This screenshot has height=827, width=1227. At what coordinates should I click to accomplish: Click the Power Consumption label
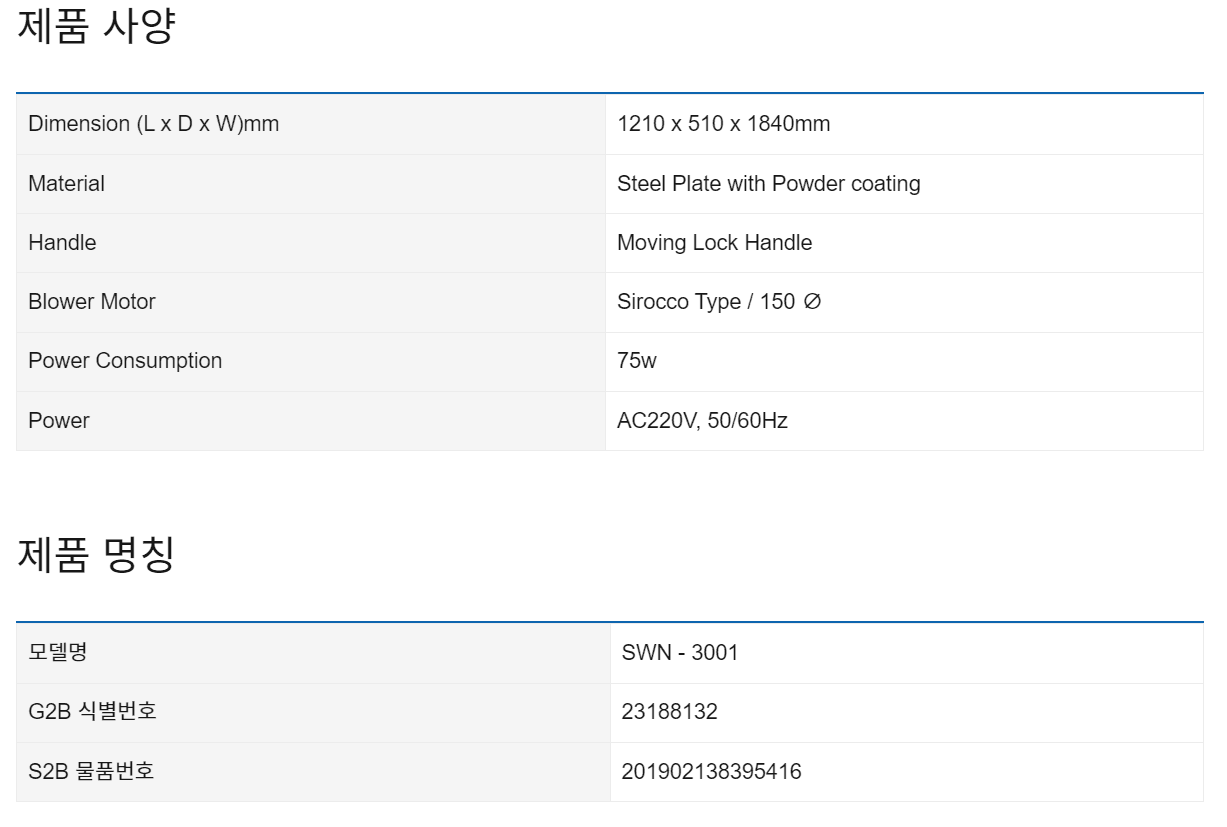(x=125, y=361)
